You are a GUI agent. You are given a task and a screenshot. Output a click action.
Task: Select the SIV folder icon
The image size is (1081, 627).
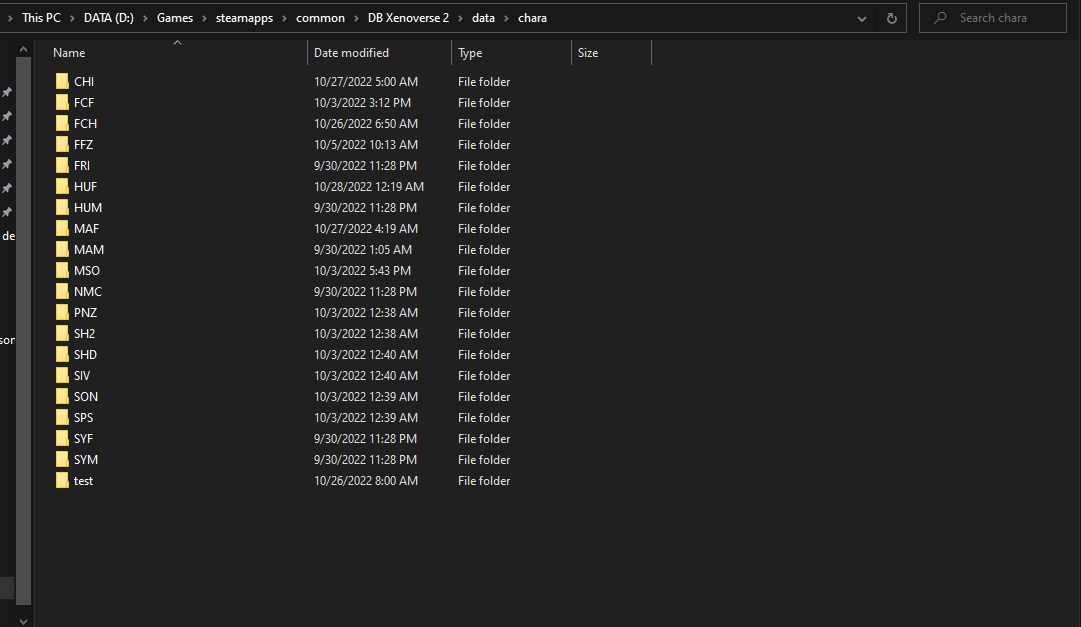point(62,376)
